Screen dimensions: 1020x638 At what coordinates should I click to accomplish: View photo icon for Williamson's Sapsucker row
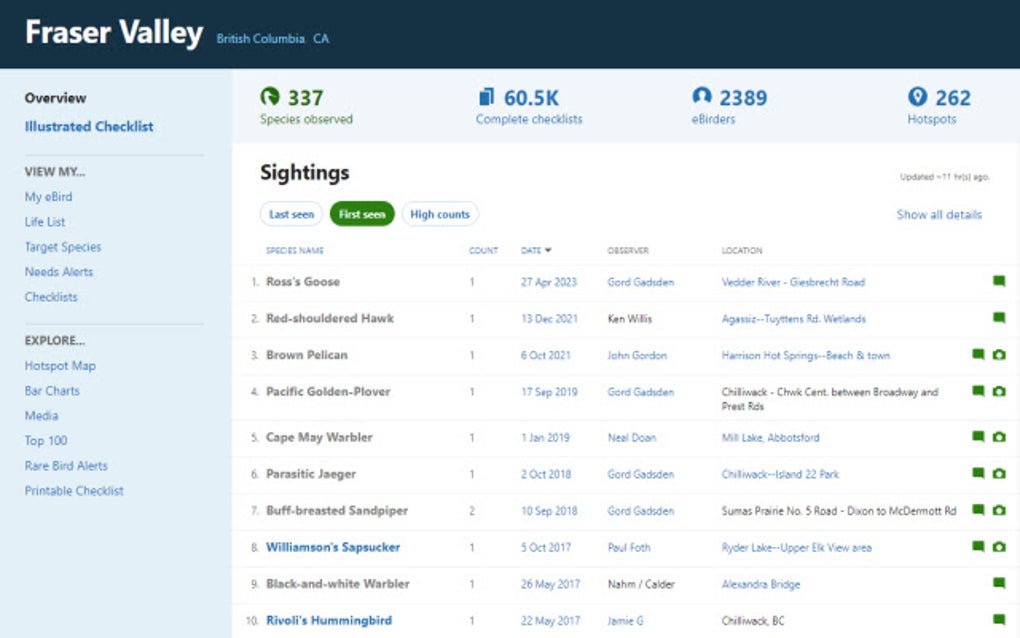click(999, 546)
